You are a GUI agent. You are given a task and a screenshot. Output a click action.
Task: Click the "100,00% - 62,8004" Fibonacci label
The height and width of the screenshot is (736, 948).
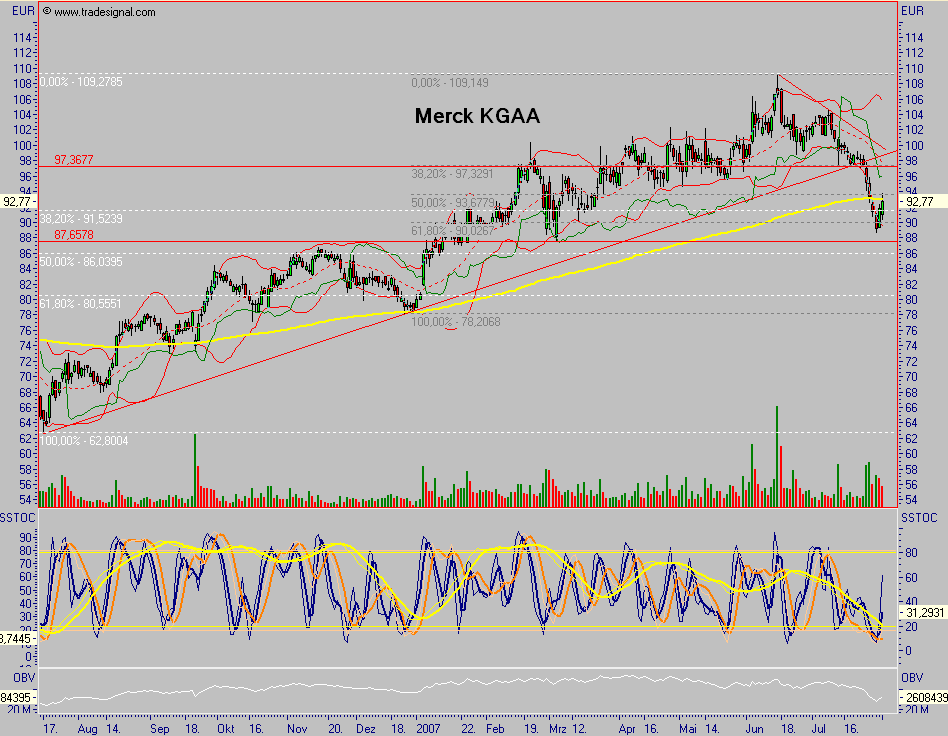pyautogui.click(x=84, y=441)
